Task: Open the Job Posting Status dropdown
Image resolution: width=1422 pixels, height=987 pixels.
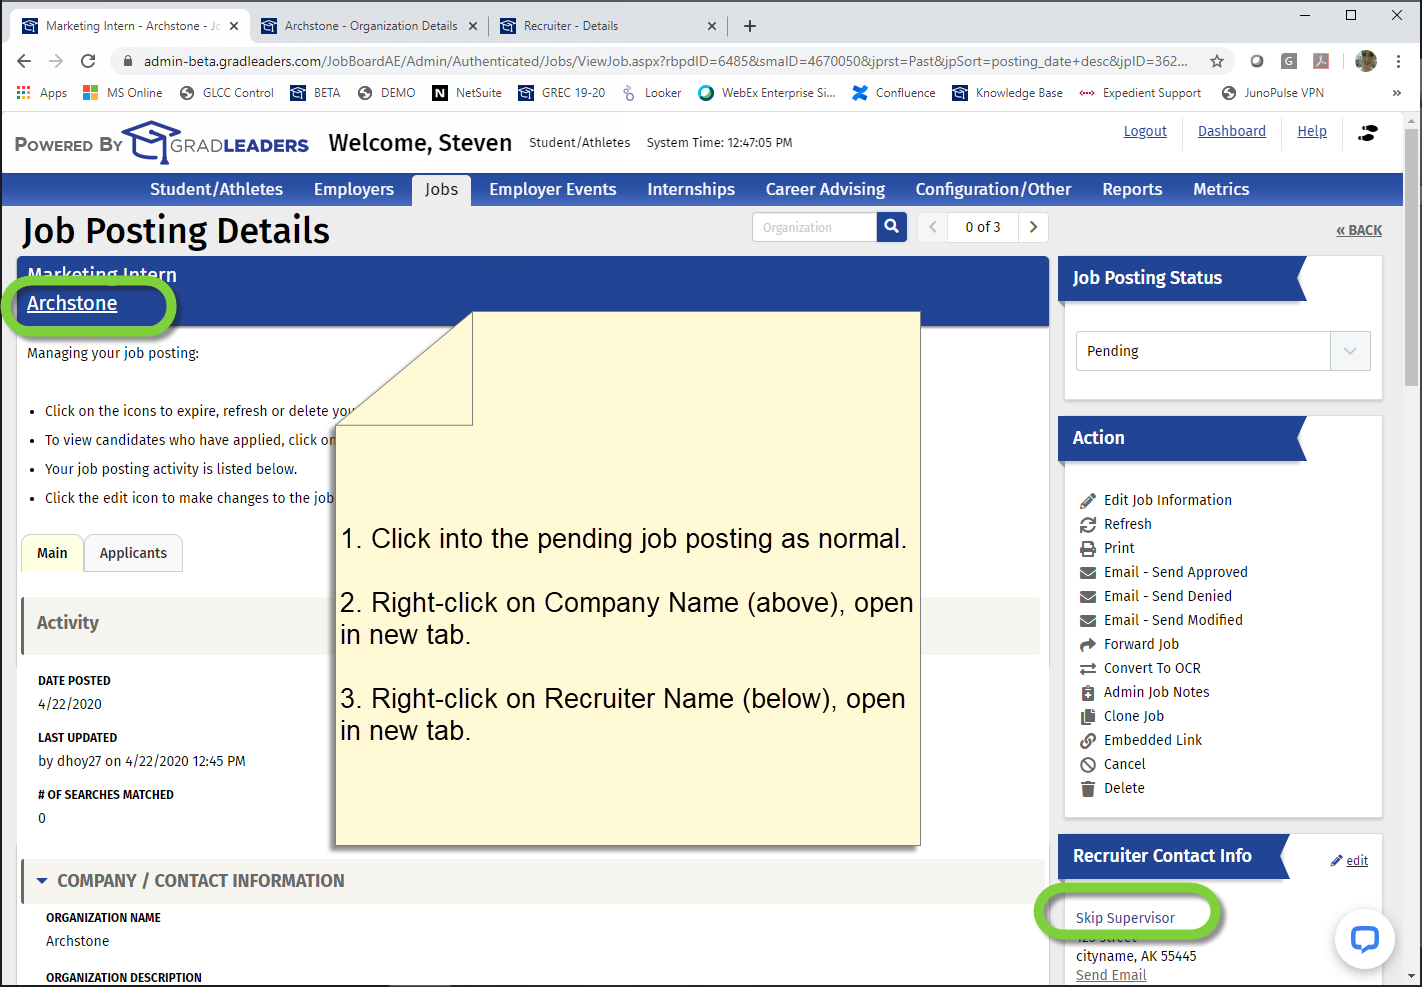Action: pyautogui.click(x=1223, y=351)
